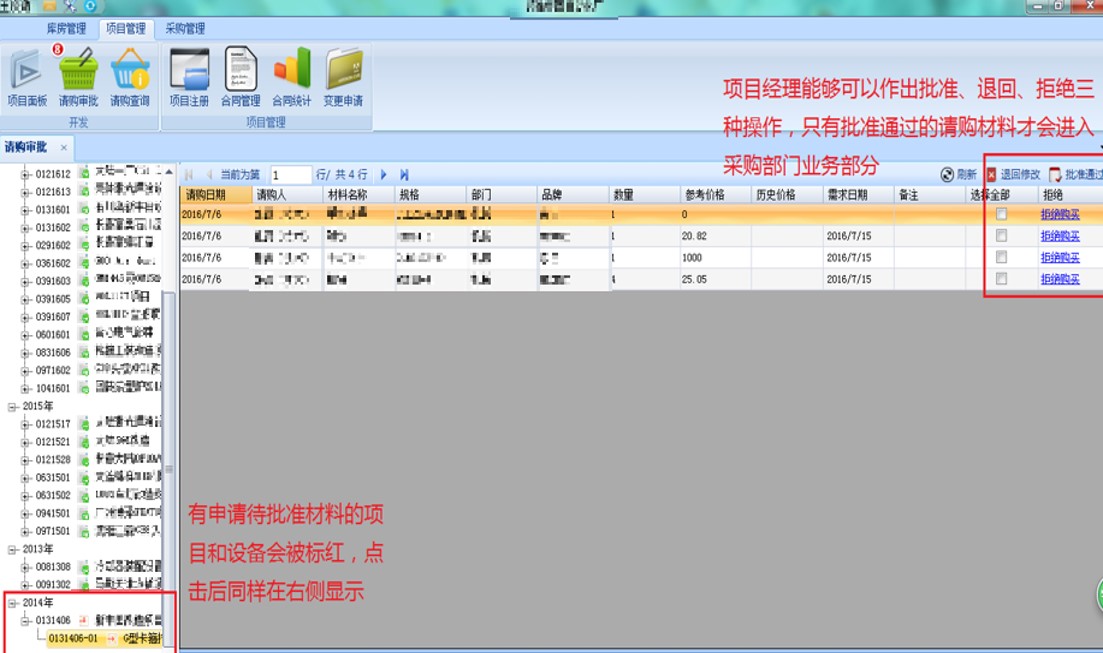
Task: Click 拒绝购买 in the row priced 0
Action: click(x=1060, y=214)
